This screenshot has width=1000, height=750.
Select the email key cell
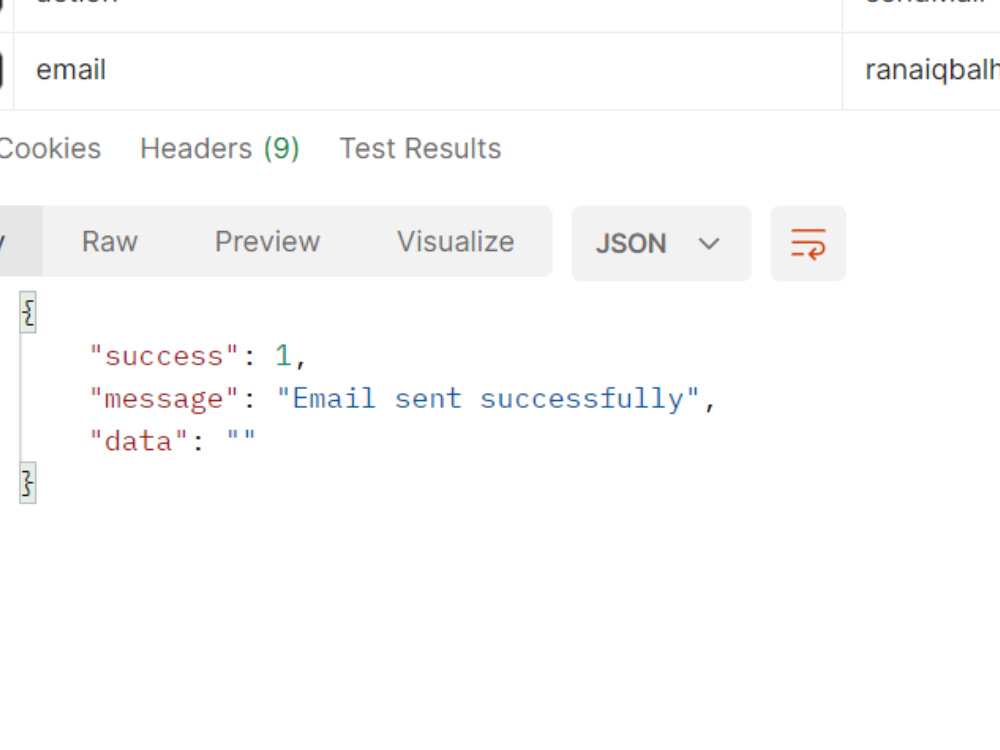click(428, 71)
